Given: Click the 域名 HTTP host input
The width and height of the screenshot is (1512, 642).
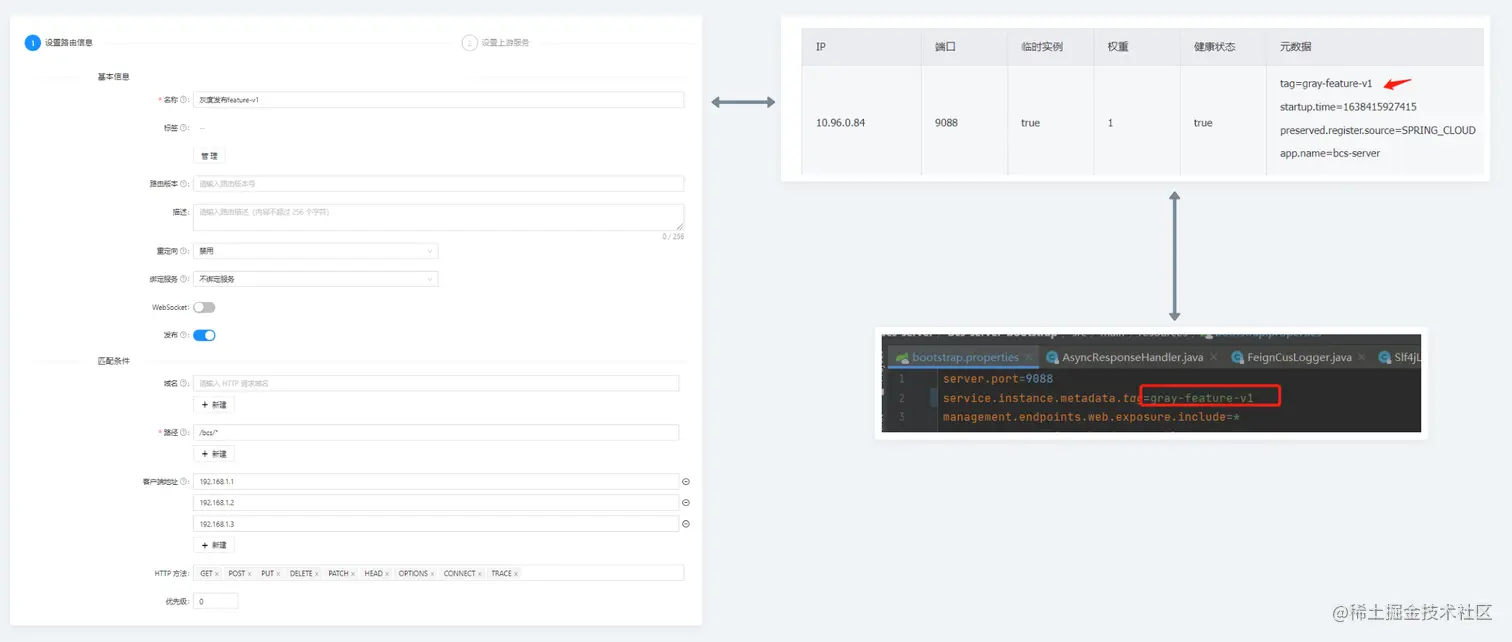Looking at the screenshot, I should [436, 383].
